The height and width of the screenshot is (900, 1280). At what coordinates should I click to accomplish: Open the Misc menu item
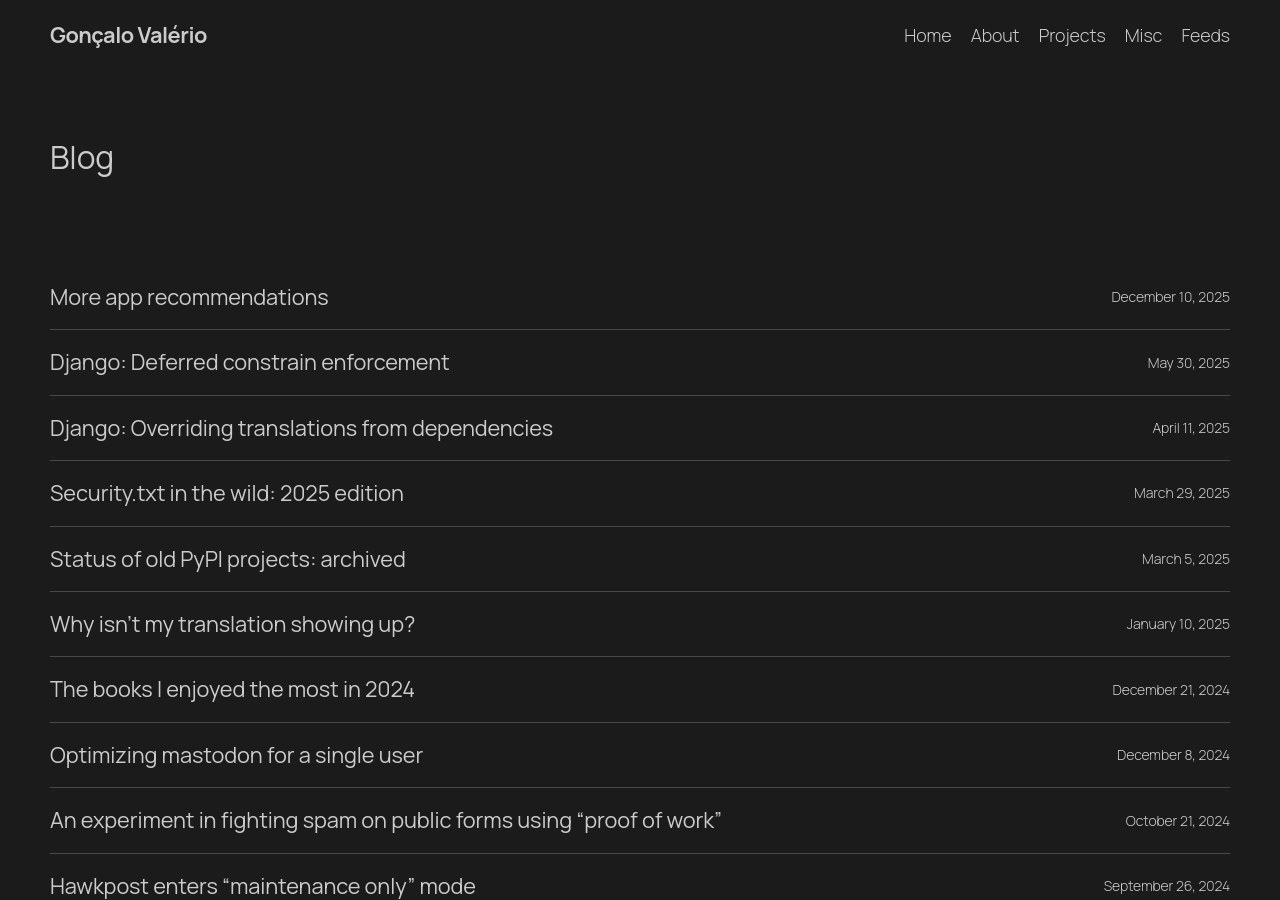[1142, 36]
